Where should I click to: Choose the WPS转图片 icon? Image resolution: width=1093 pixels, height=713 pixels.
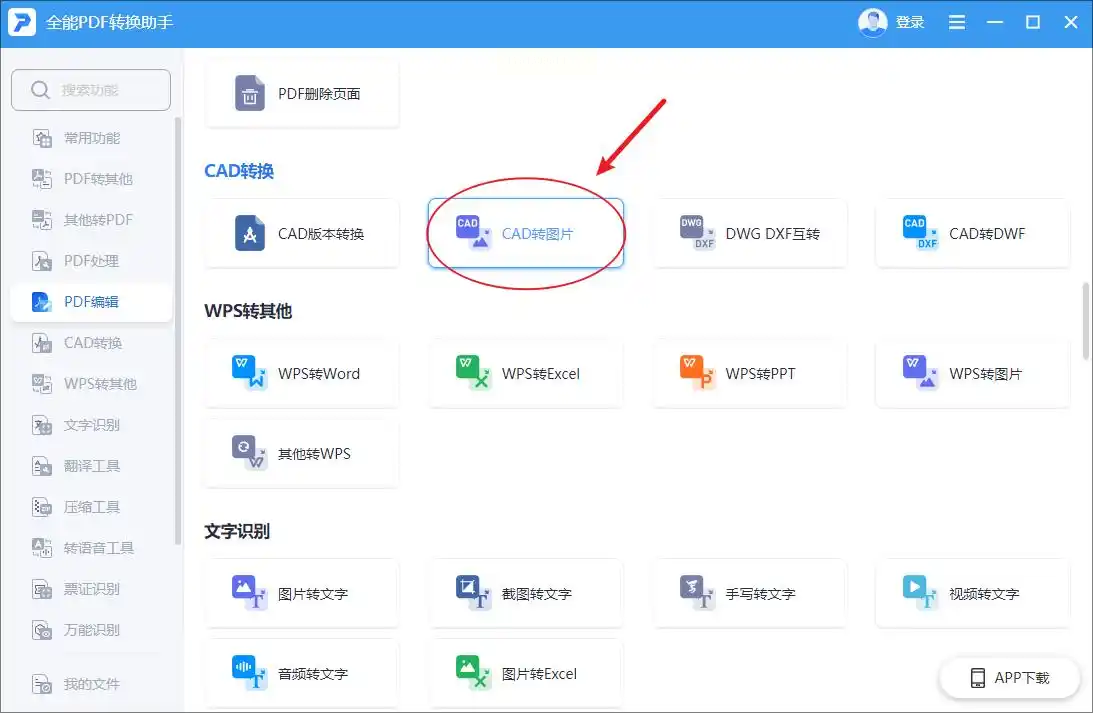(921, 373)
